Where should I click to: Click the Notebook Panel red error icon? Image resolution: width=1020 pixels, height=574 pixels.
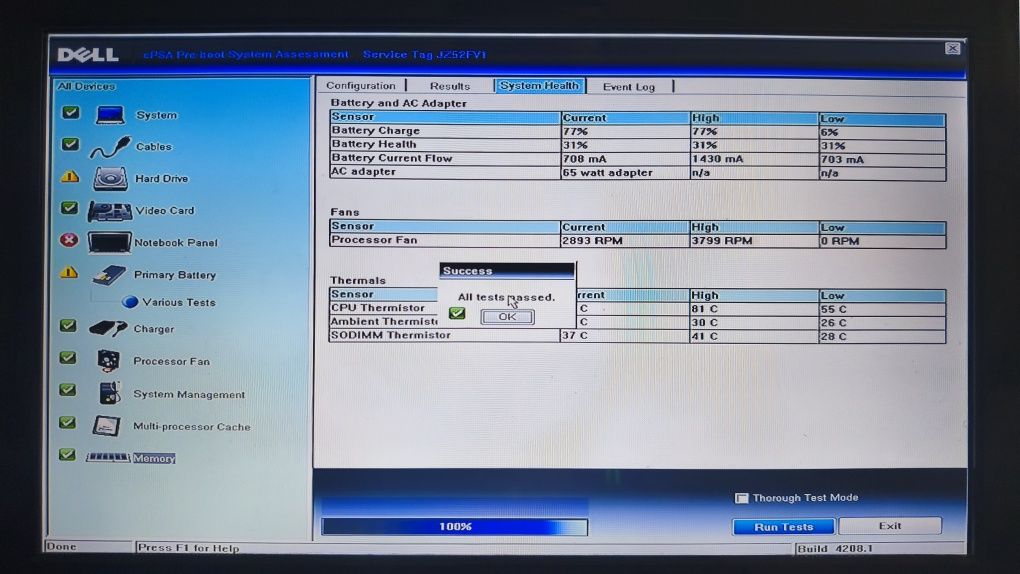pyautogui.click(x=69, y=240)
